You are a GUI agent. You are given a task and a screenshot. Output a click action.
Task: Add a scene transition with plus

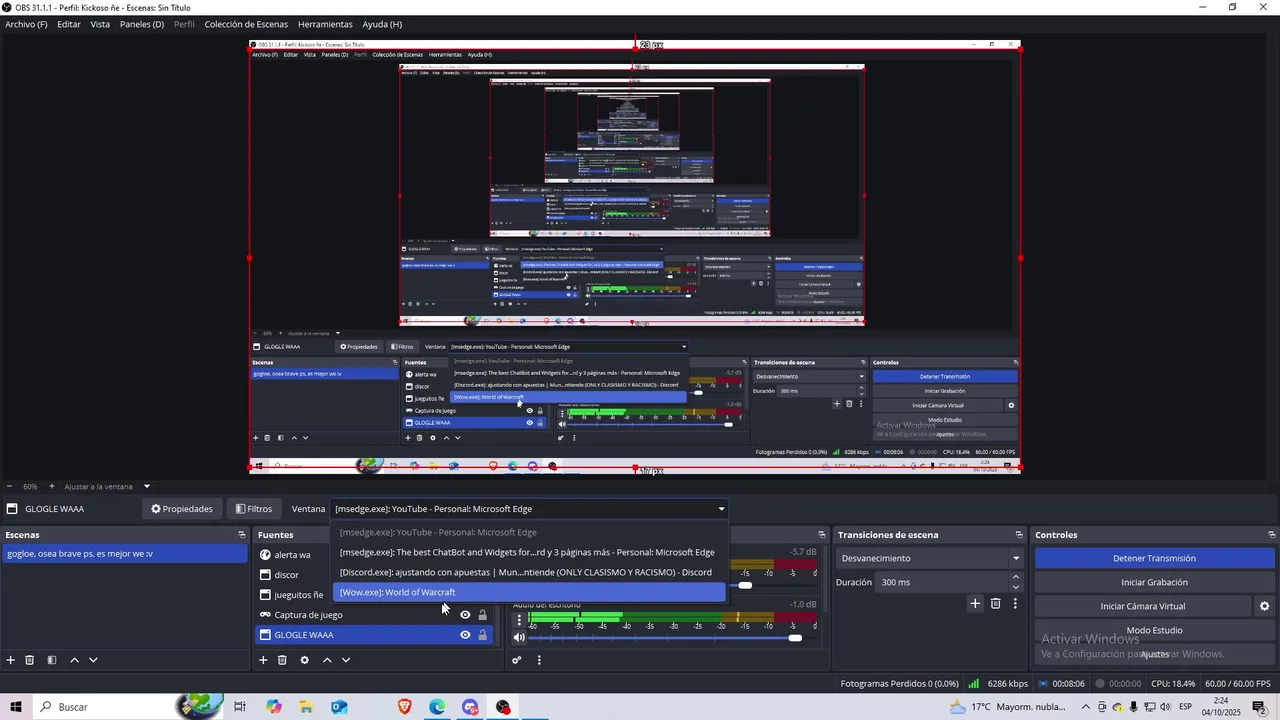(x=975, y=603)
